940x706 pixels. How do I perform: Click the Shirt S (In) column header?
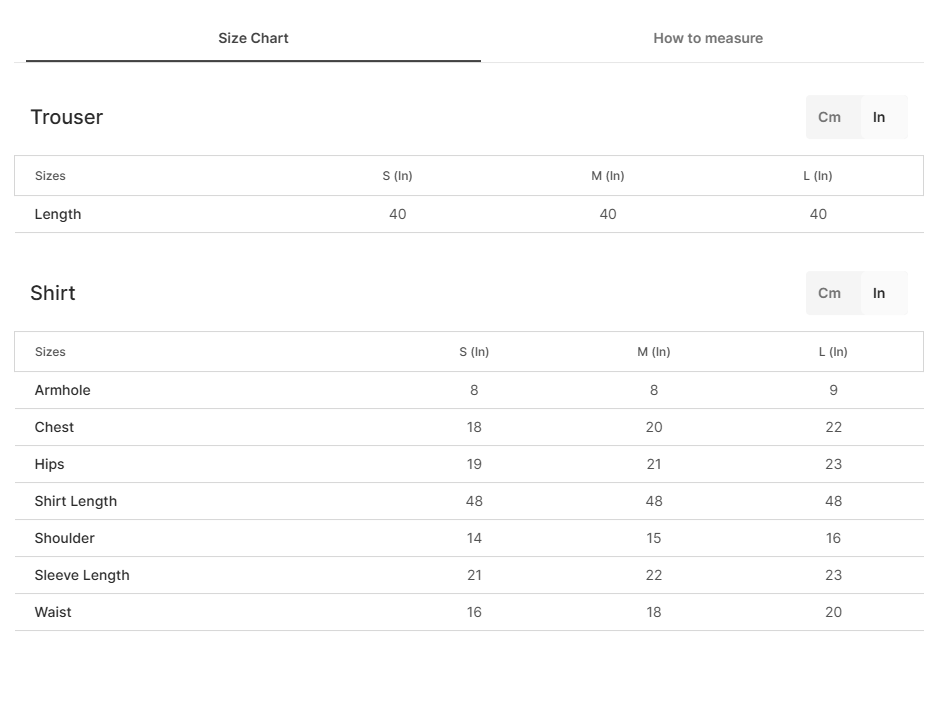[474, 352]
